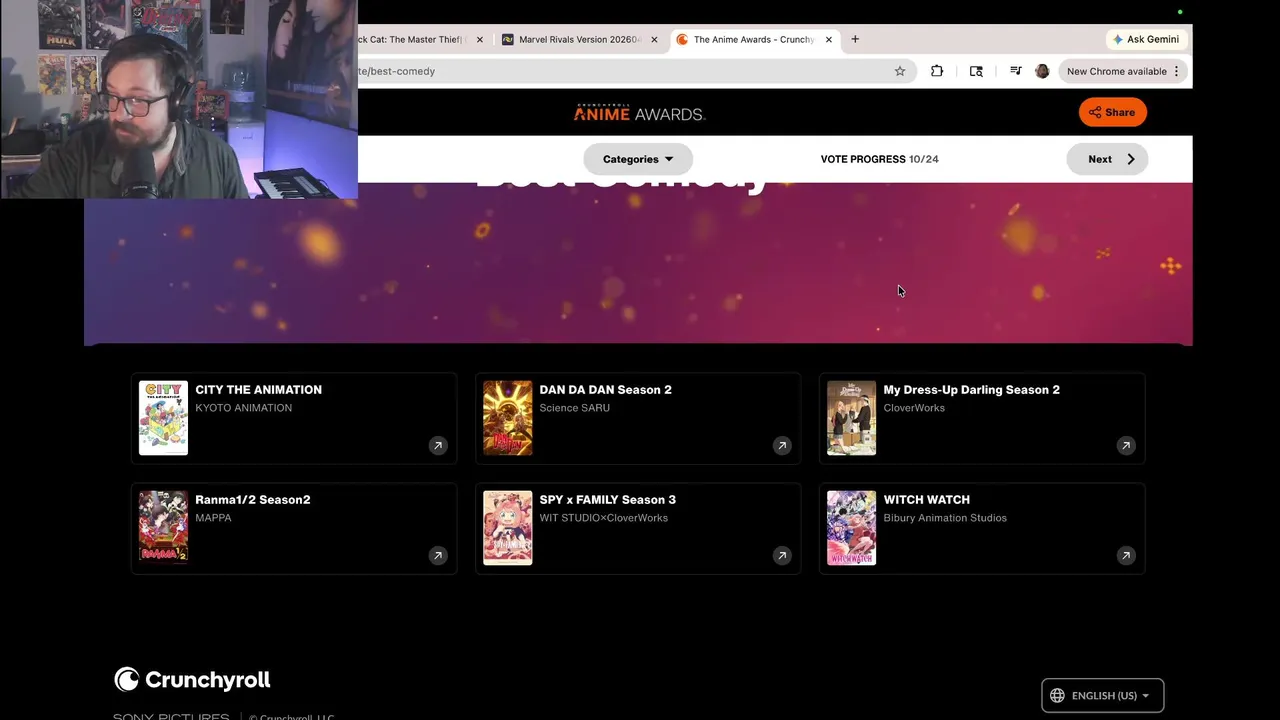
Task: Open WITCH WATCH arrow icon
Action: pos(1126,556)
